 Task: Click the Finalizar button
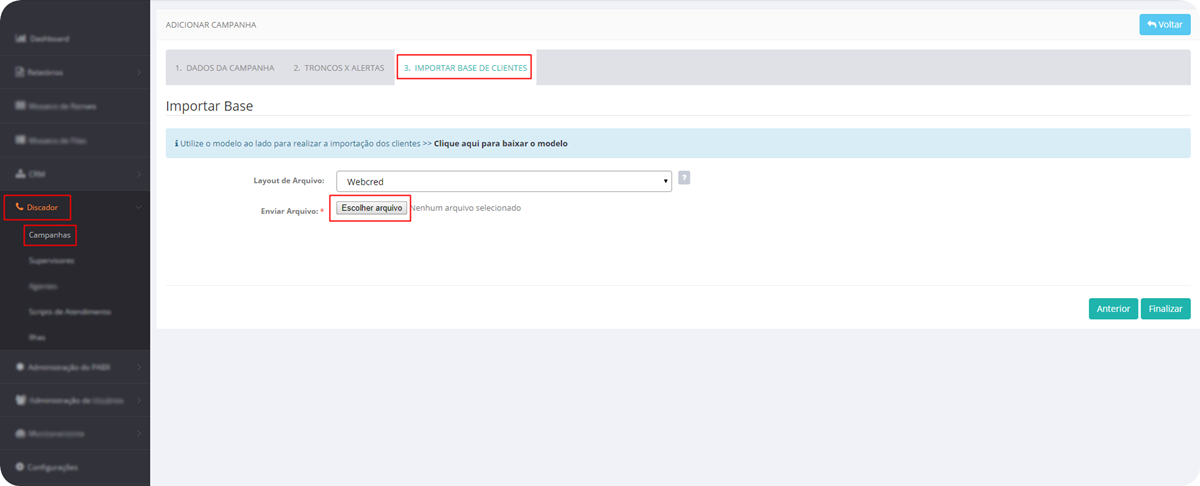[x=1165, y=309]
